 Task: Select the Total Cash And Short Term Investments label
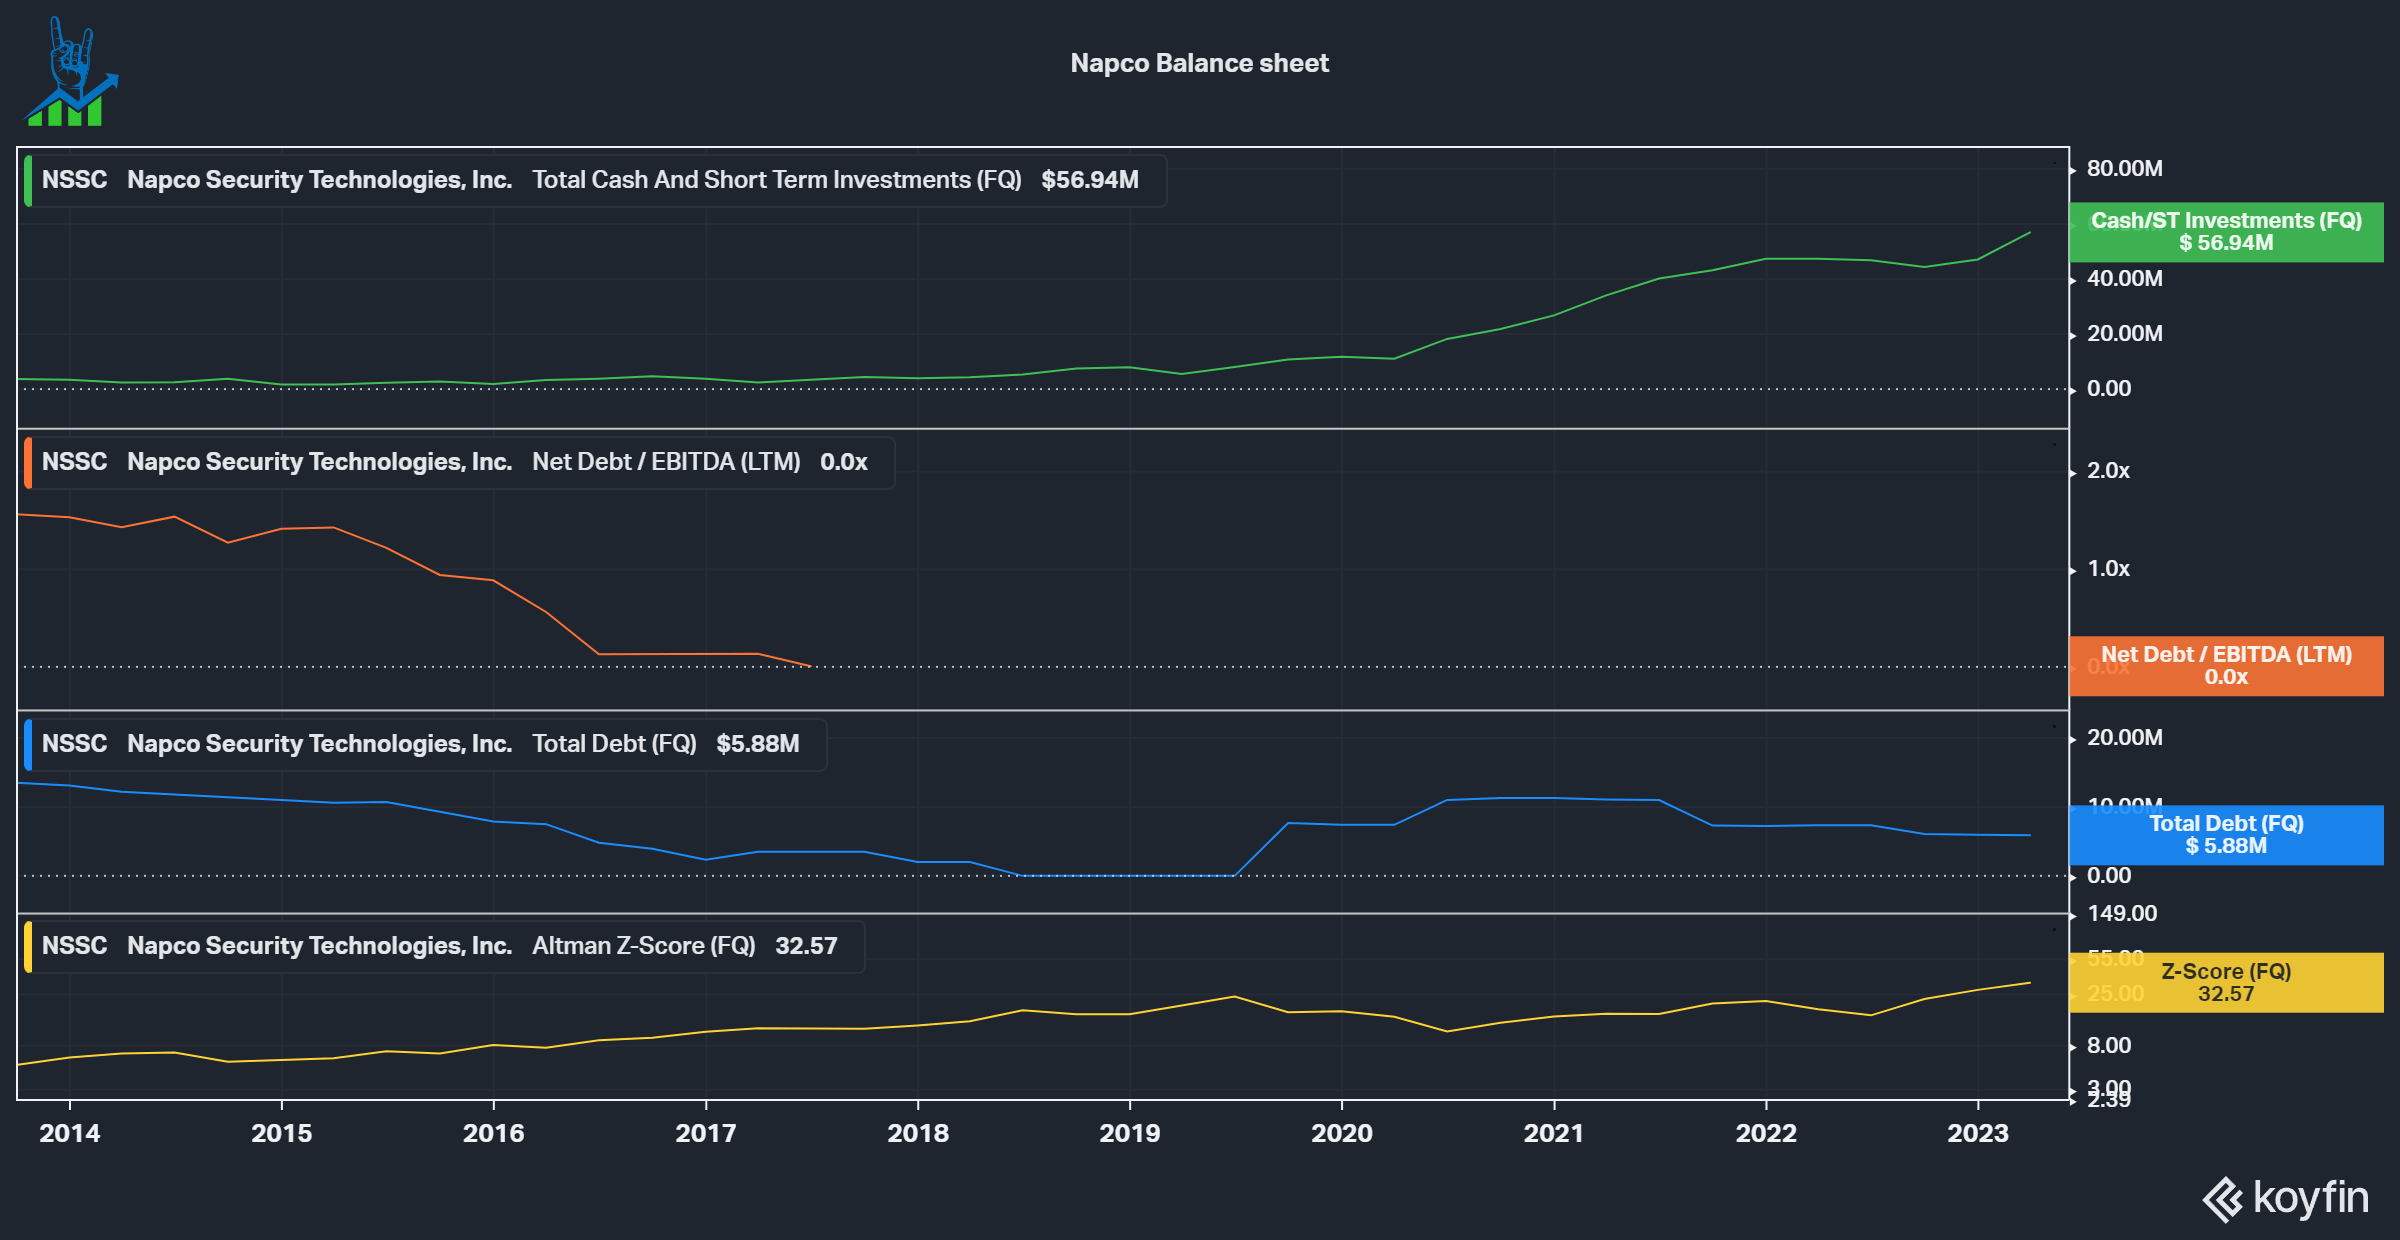click(x=776, y=180)
